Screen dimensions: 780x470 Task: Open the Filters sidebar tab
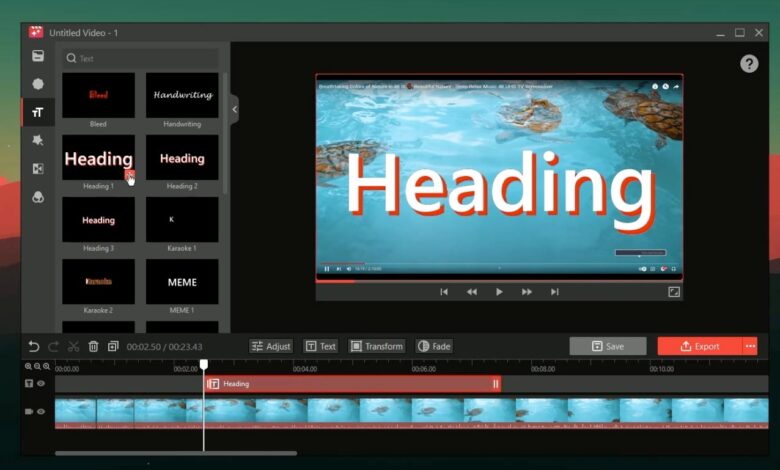click(x=38, y=197)
